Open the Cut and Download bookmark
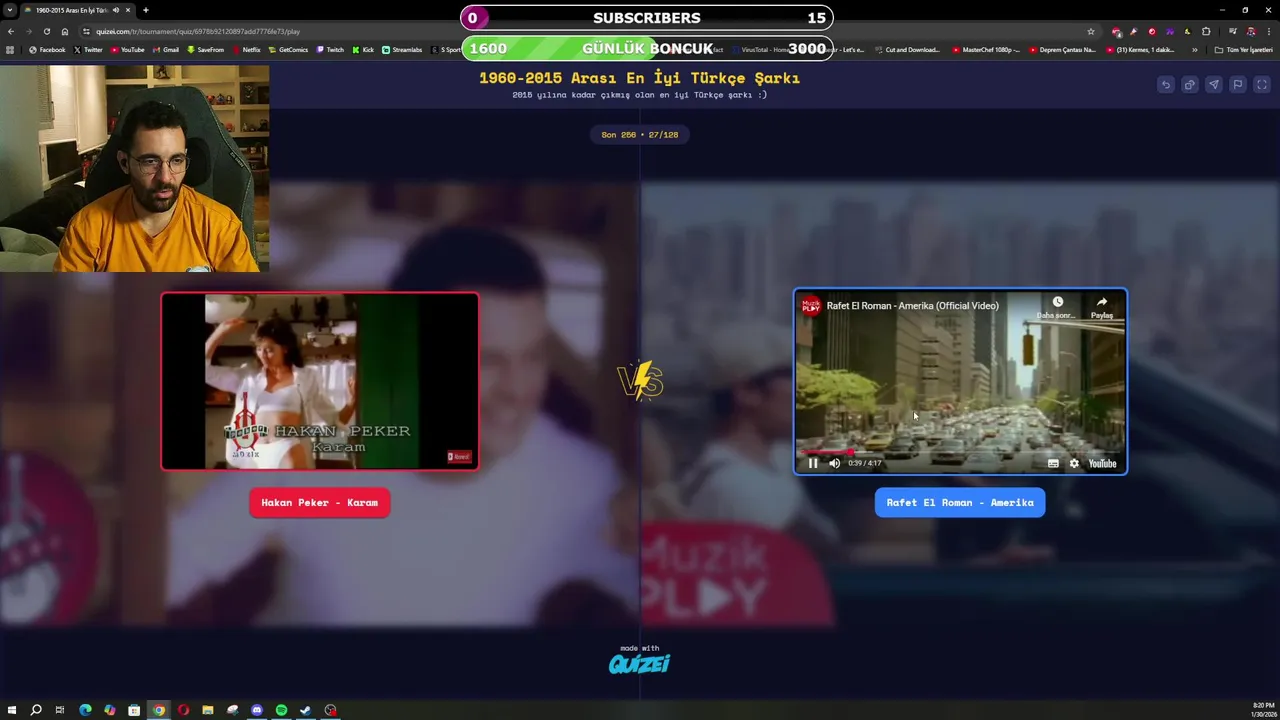The height and width of the screenshot is (720, 1280). pos(907,50)
